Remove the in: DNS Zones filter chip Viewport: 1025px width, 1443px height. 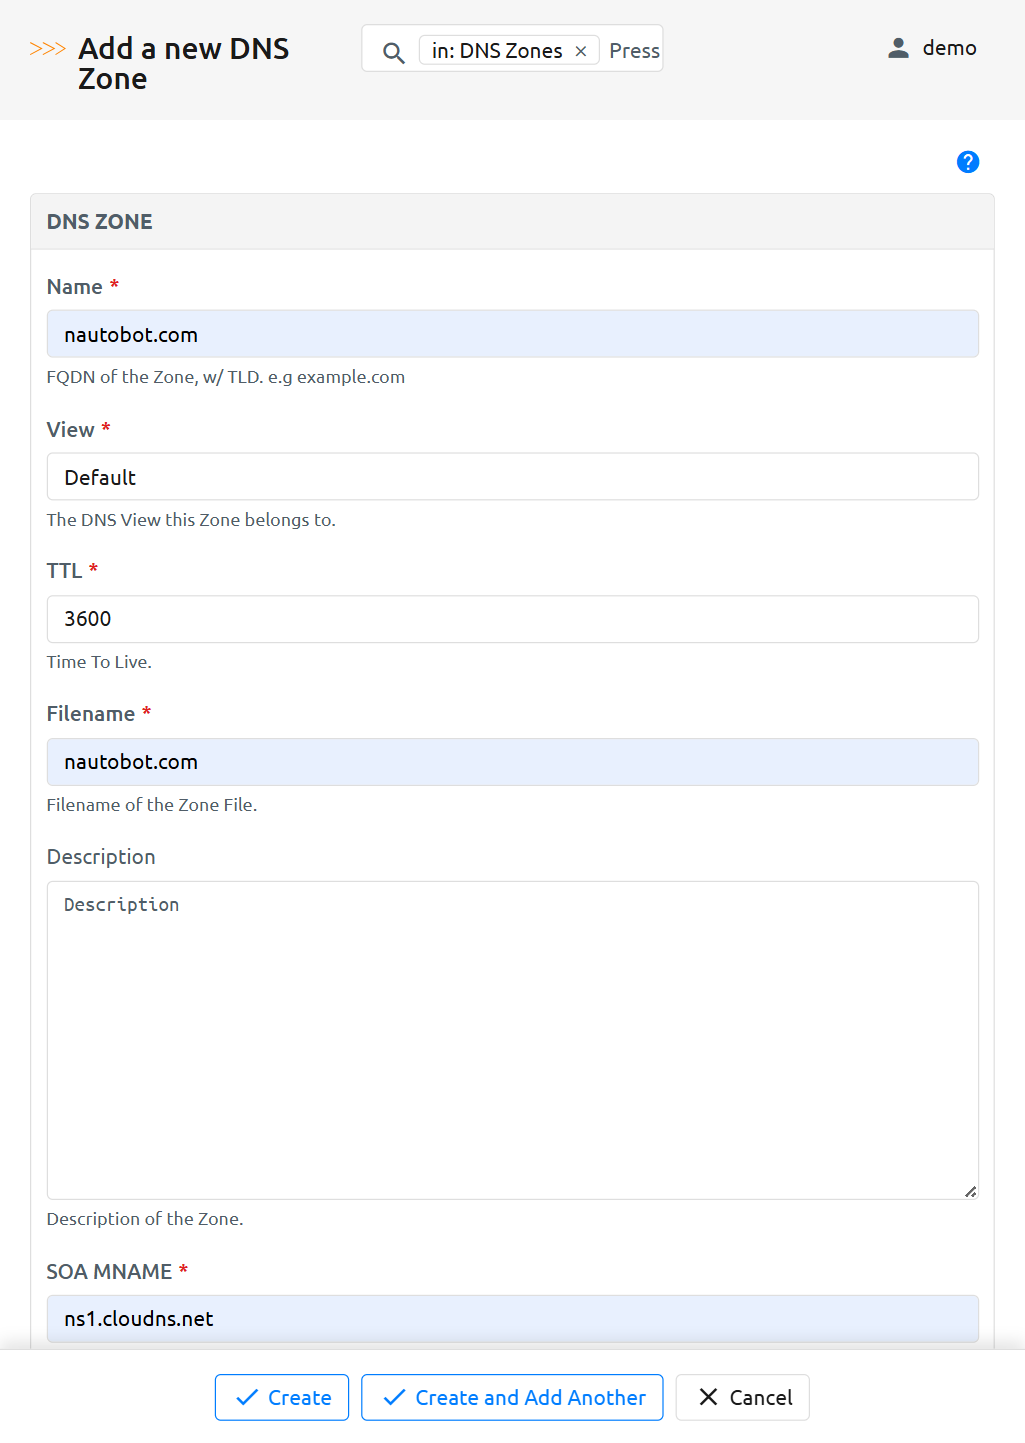pyautogui.click(x=581, y=50)
